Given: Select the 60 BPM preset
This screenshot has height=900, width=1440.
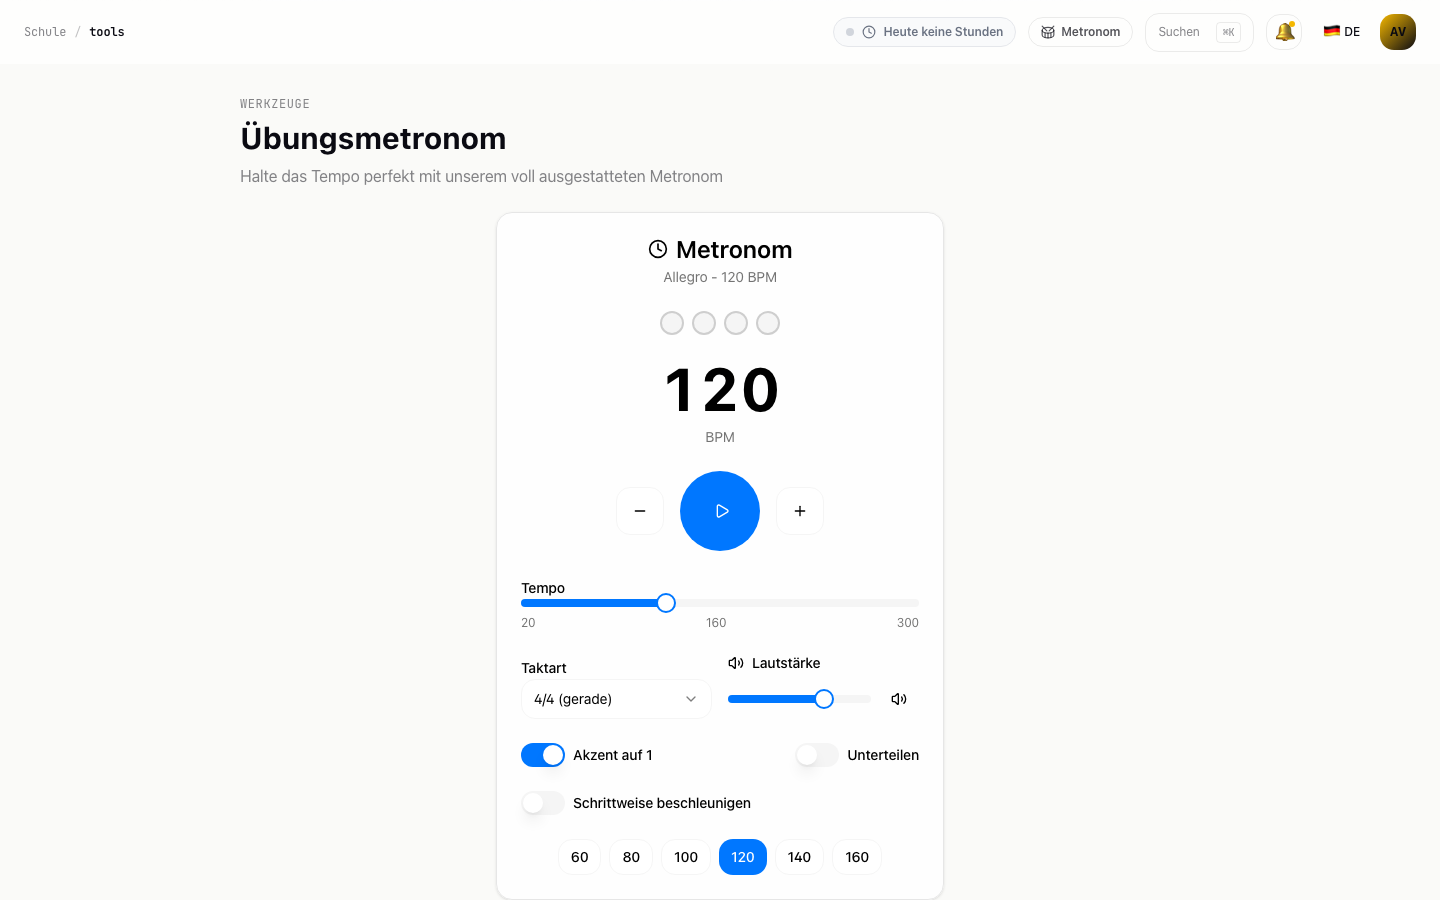Looking at the screenshot, I should (x=580, y=857).
